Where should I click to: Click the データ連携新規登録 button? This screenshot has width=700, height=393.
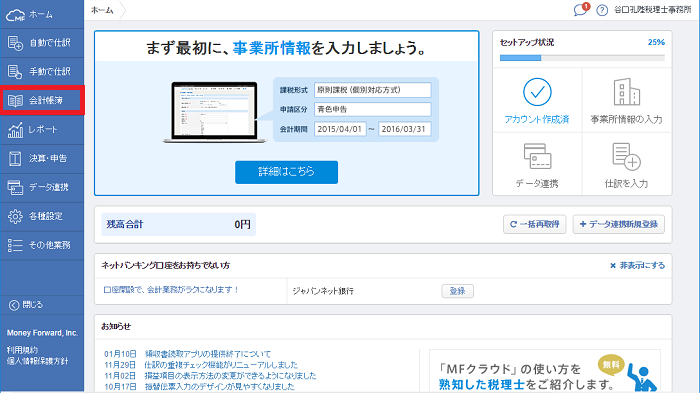click(619, 224)
